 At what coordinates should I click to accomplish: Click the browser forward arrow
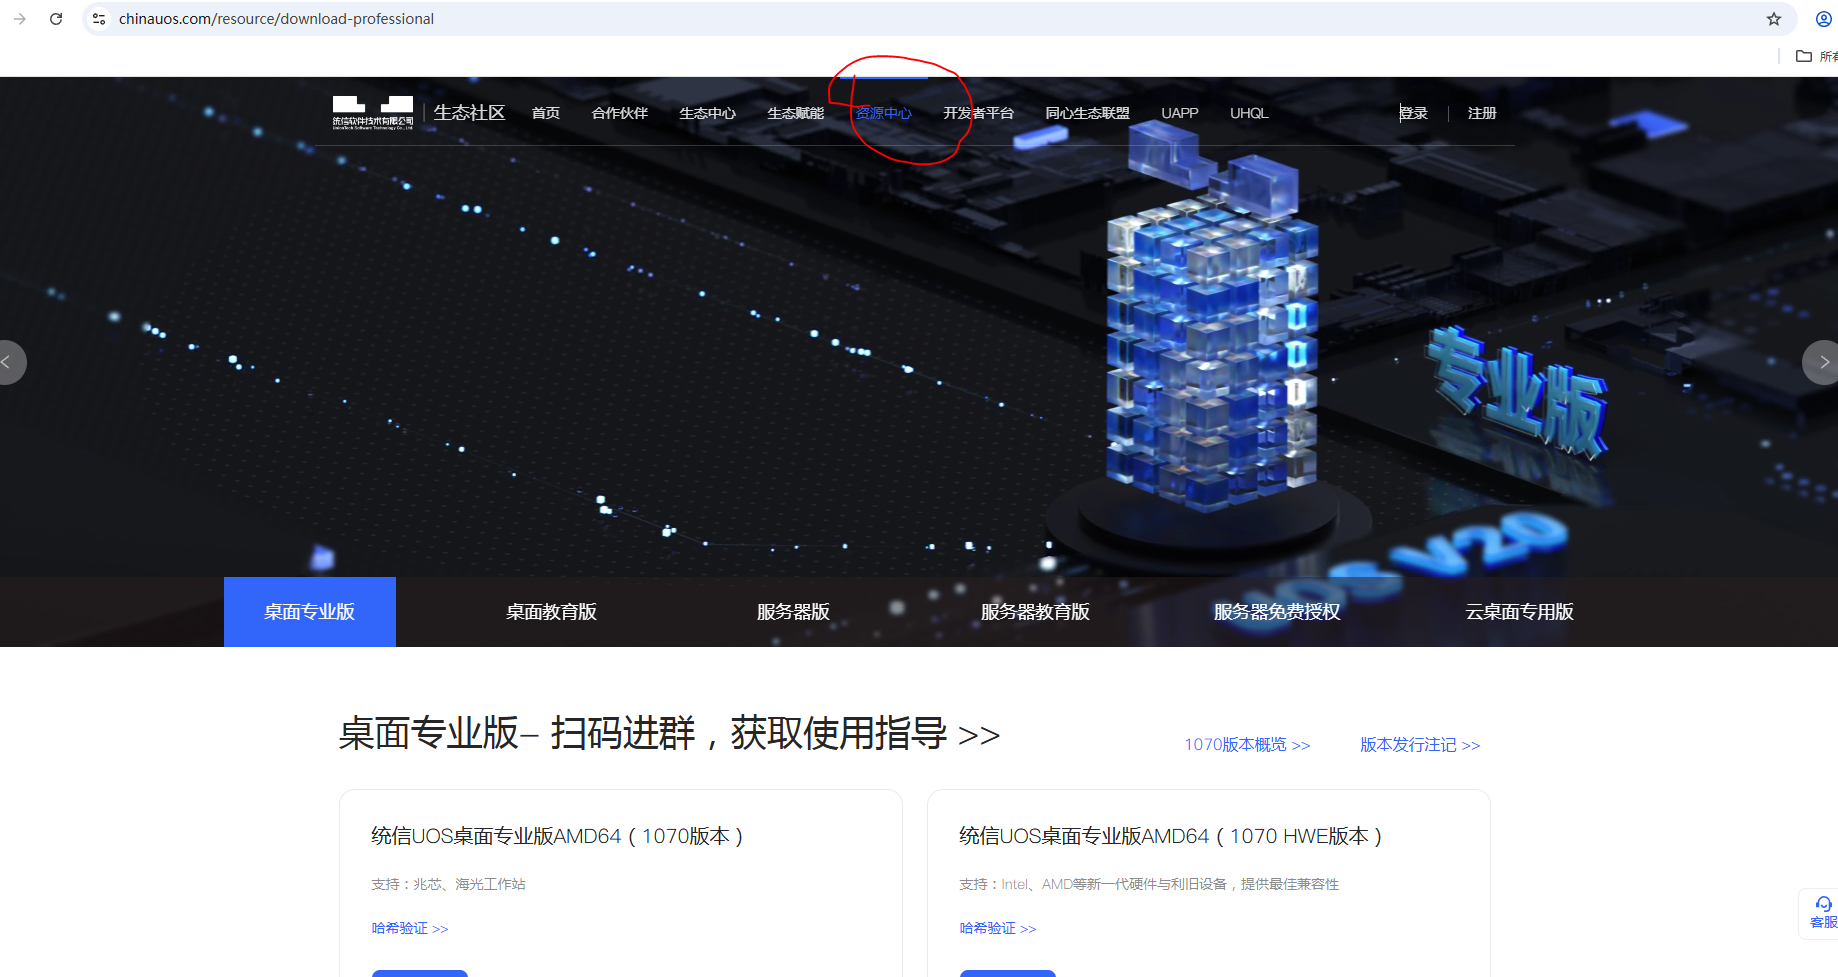pyautogui.click(x=20, y=19)
